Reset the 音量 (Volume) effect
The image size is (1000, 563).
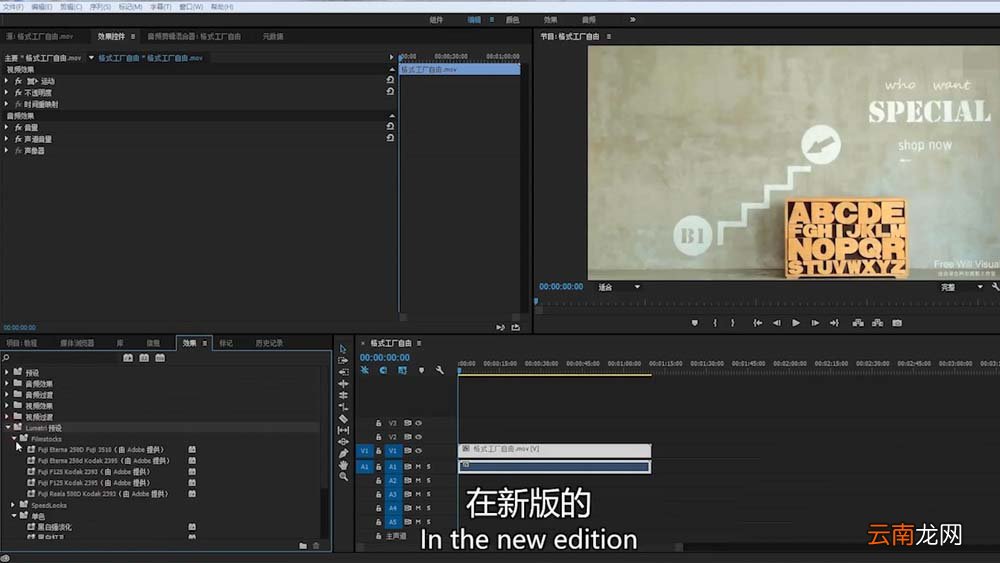click(390, 127)
